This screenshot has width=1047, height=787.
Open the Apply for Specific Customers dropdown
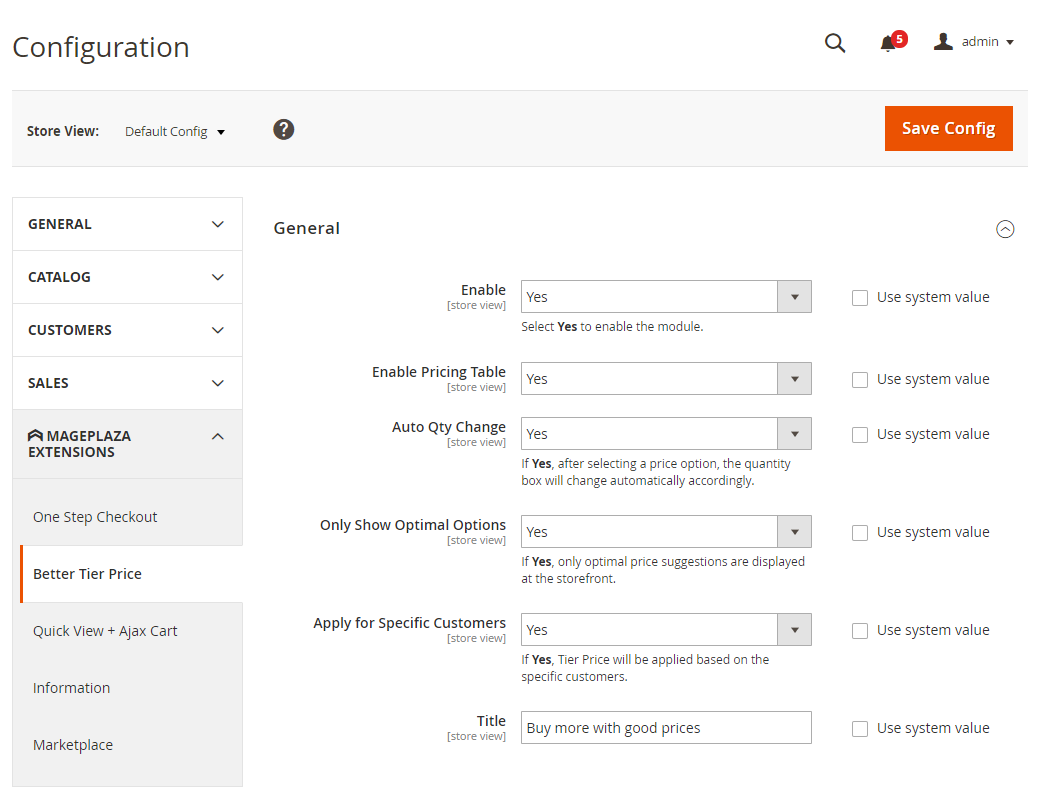pyautogui.click(x=665, y=630)
